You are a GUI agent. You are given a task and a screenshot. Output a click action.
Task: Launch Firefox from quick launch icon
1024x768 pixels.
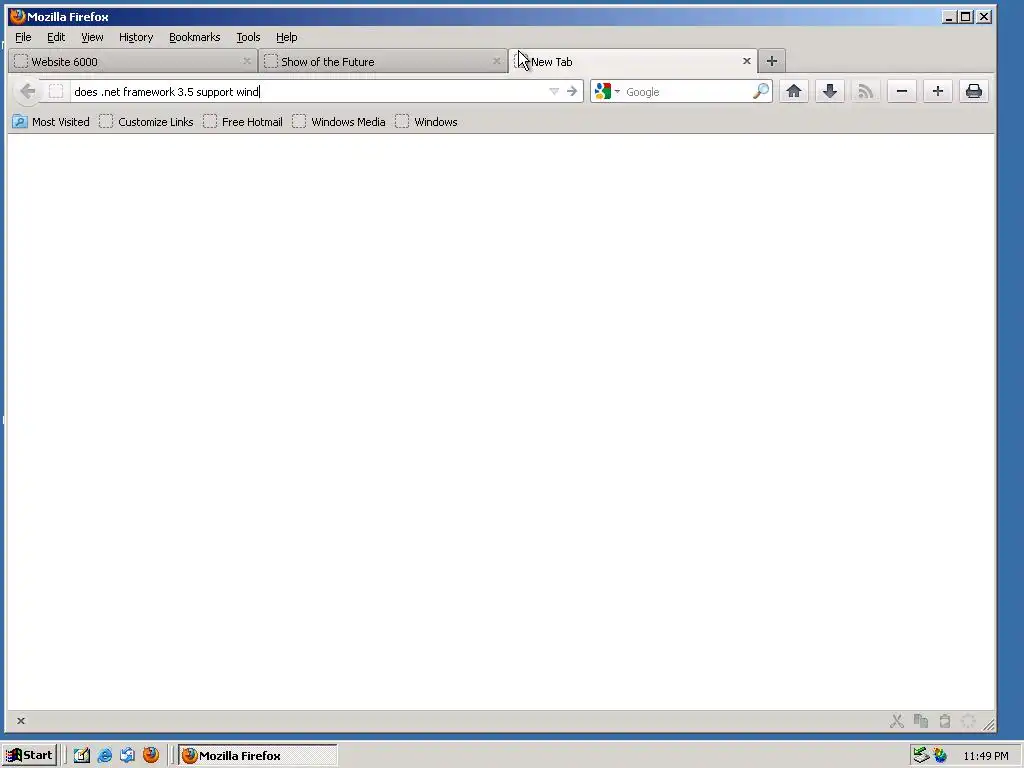(151, 755)
